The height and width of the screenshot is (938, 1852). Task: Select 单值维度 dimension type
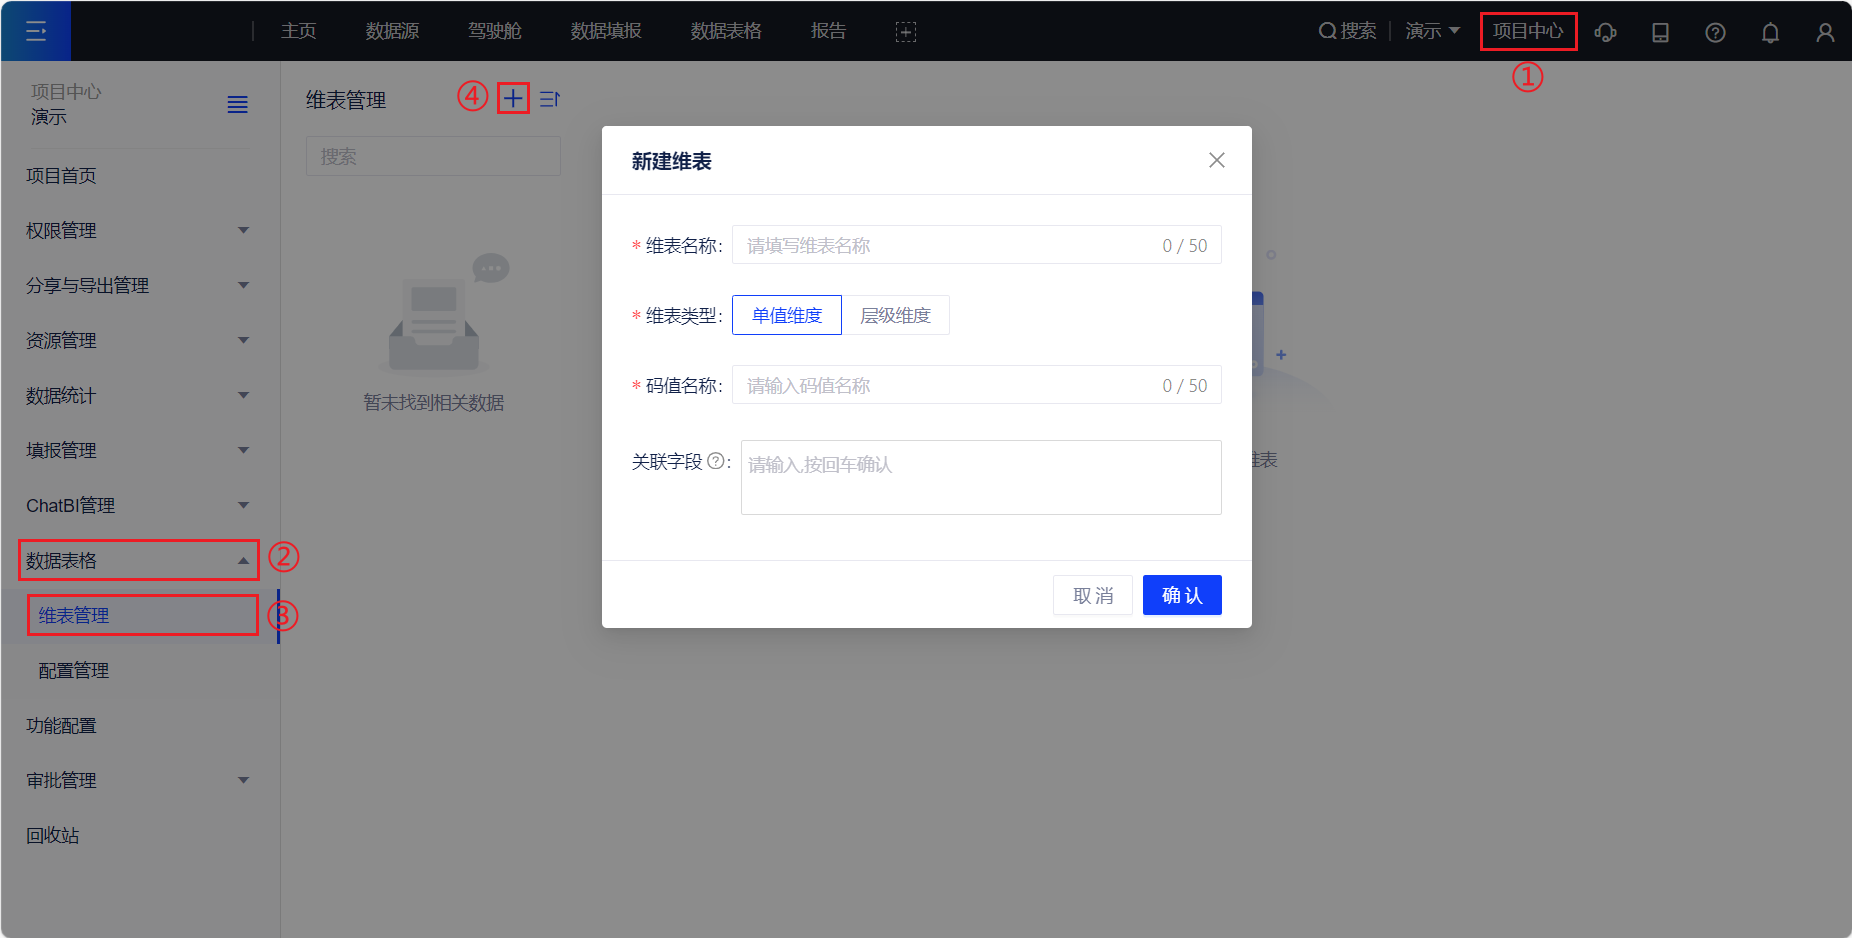(x=786, y=315)
